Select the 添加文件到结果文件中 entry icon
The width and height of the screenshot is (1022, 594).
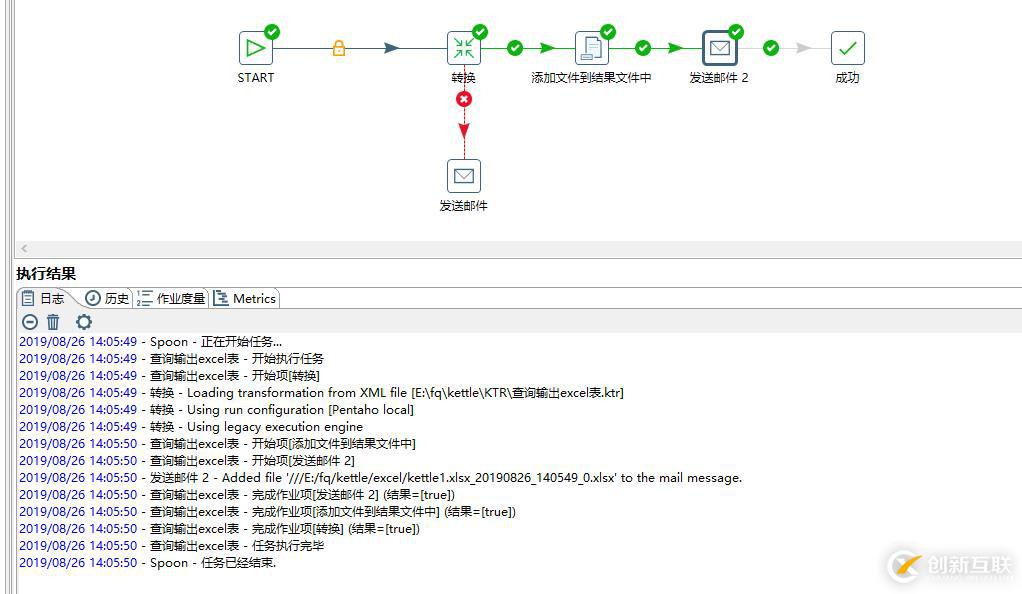592,48
